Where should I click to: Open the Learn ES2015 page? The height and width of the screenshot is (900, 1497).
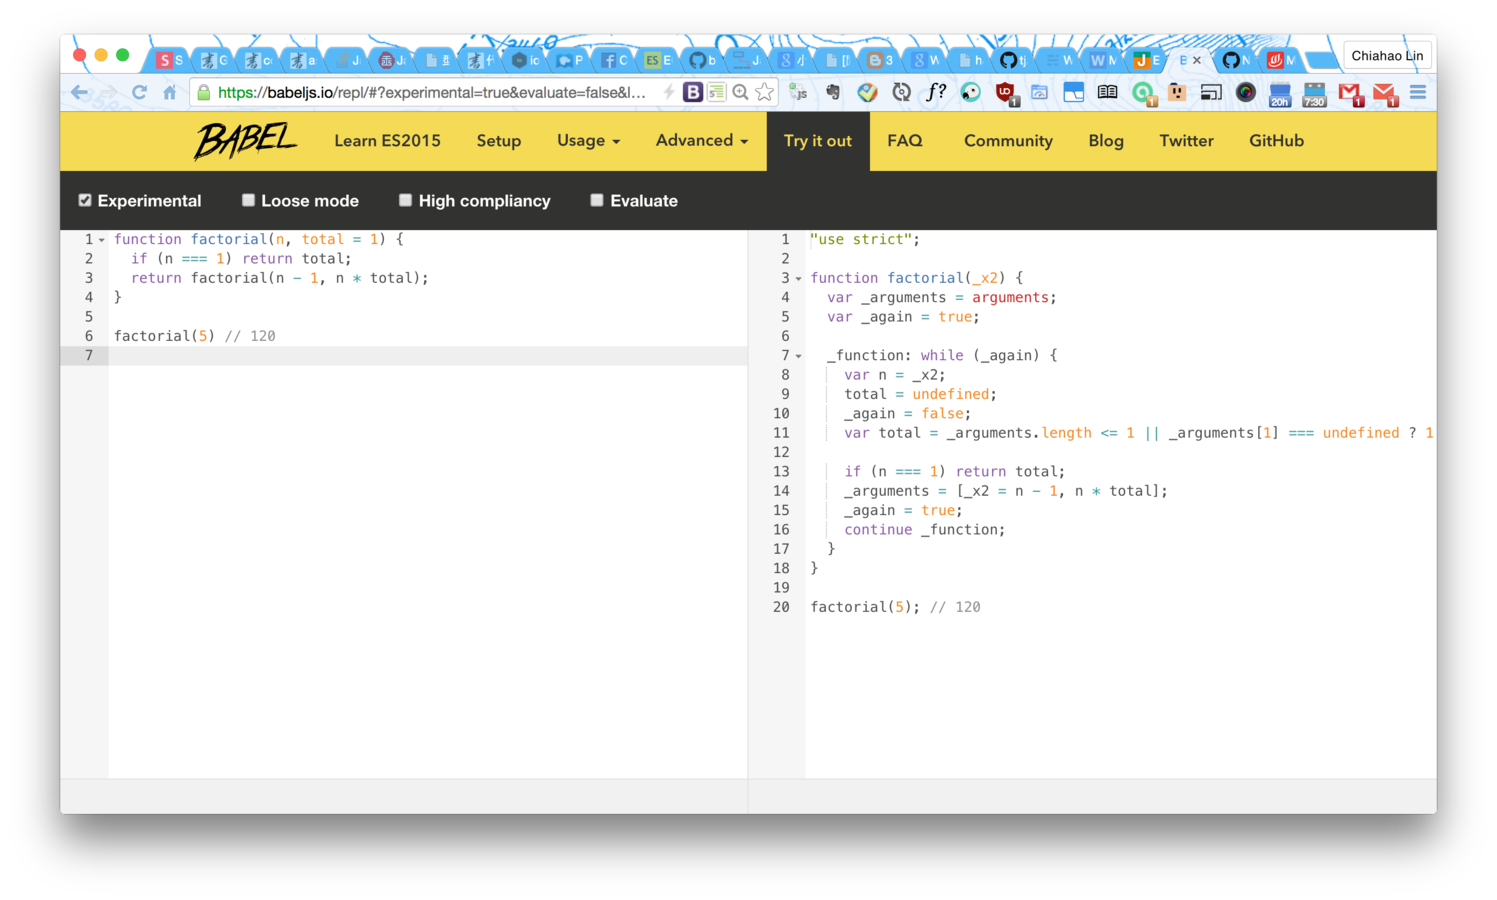click(387, 141)
